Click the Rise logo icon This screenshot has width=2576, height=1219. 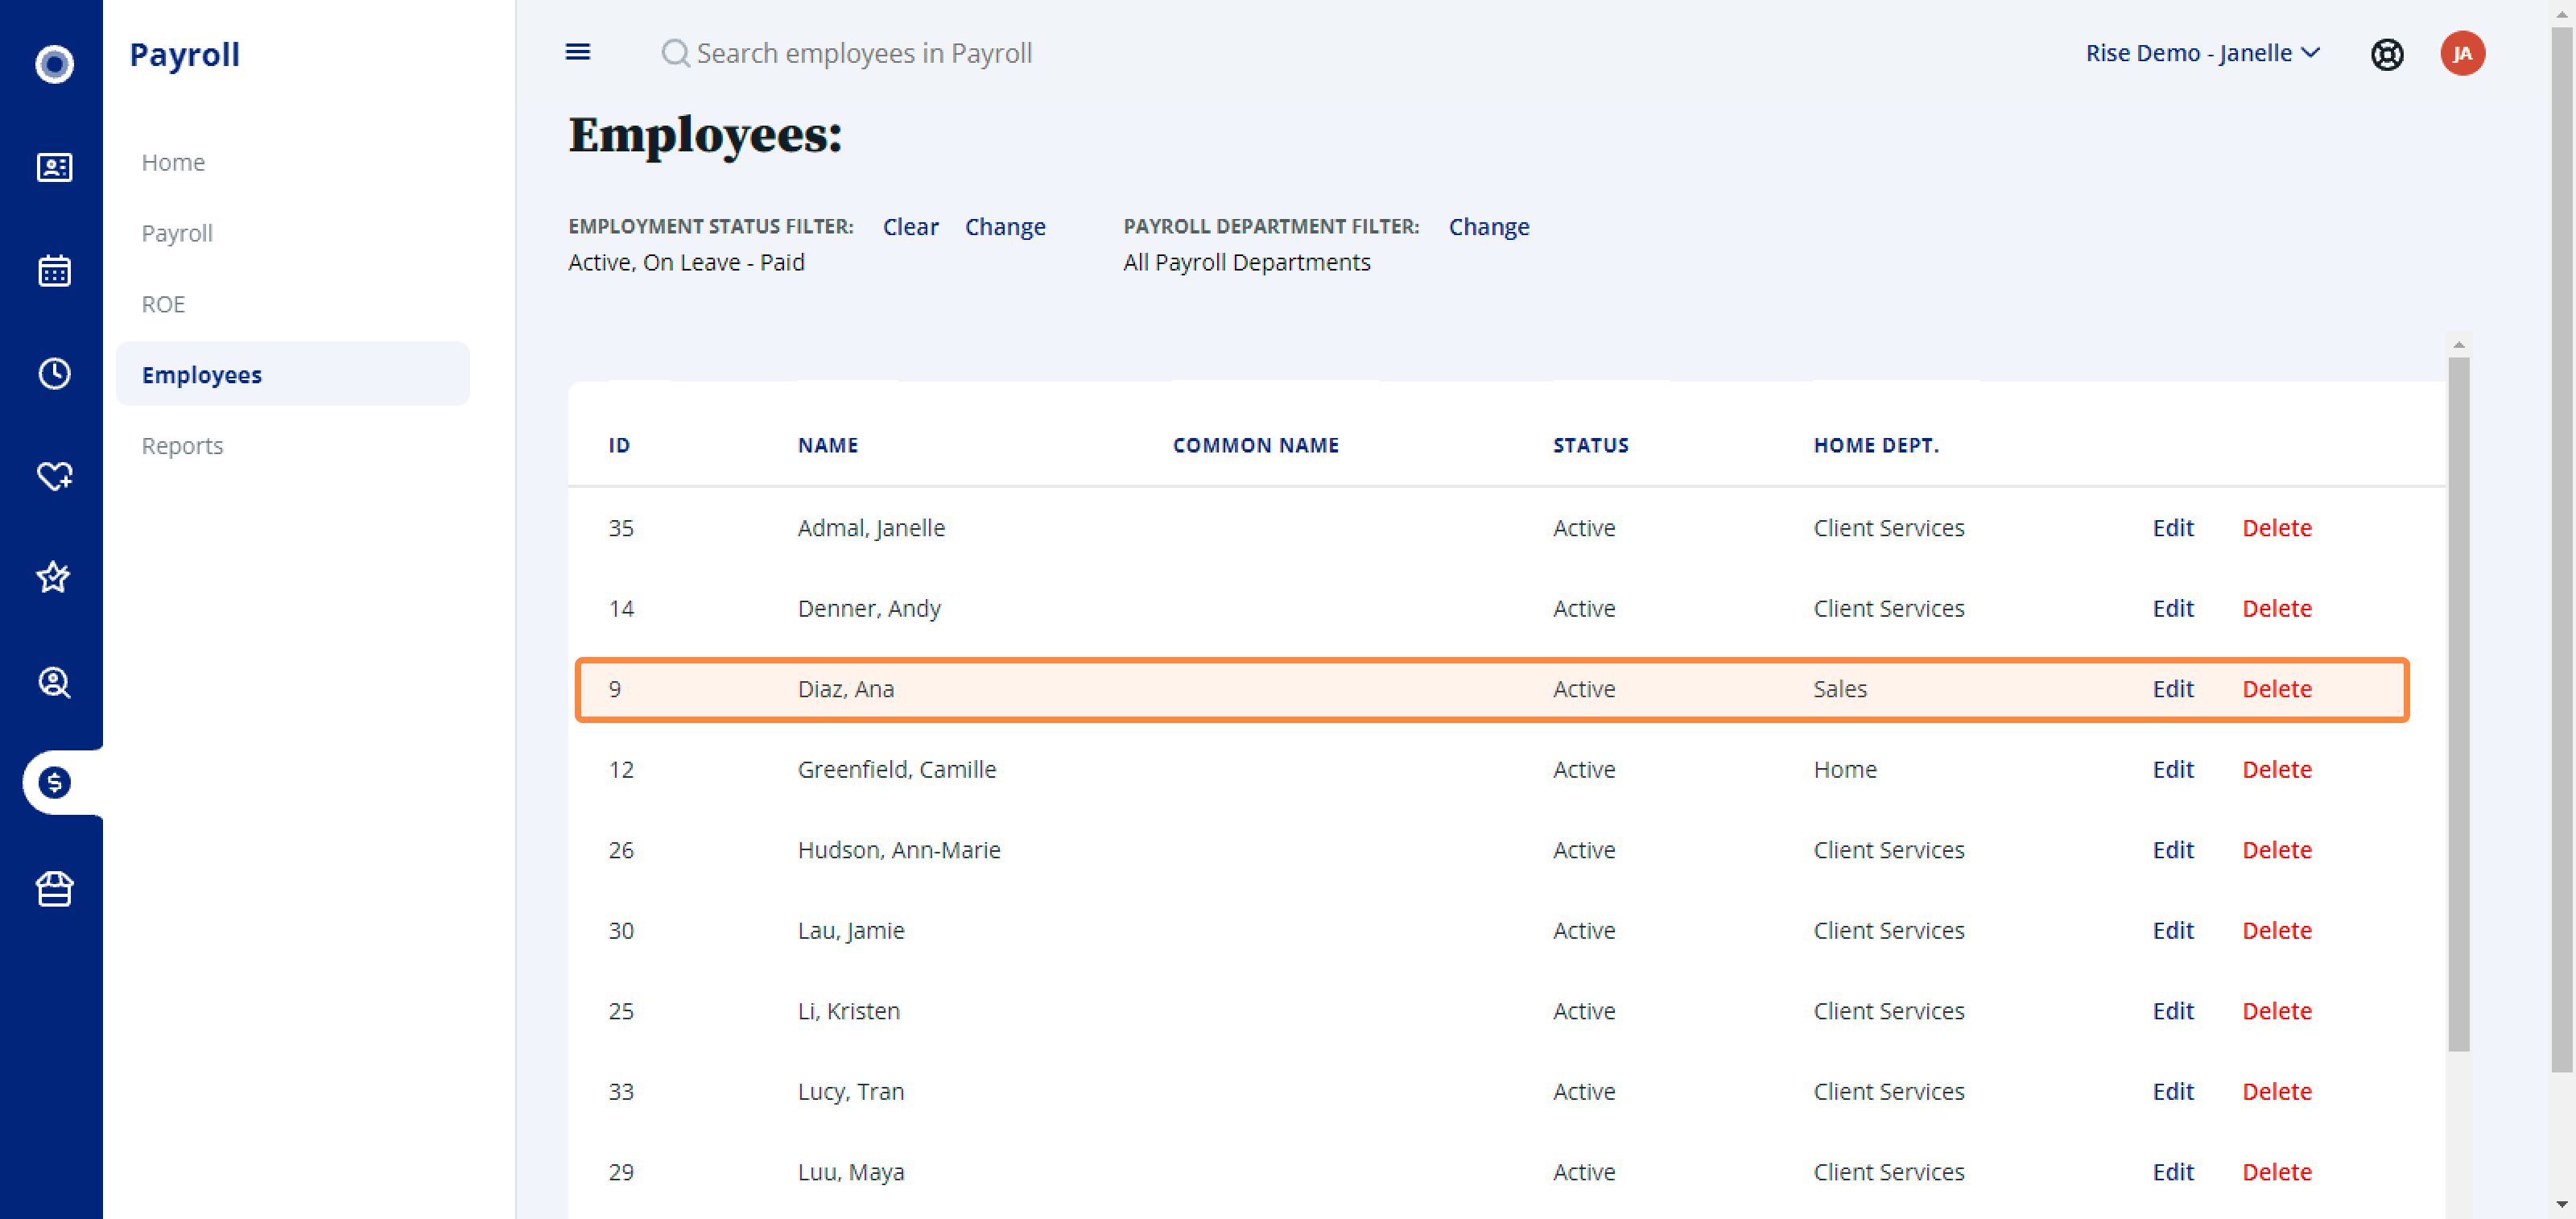tap(54, 64)
